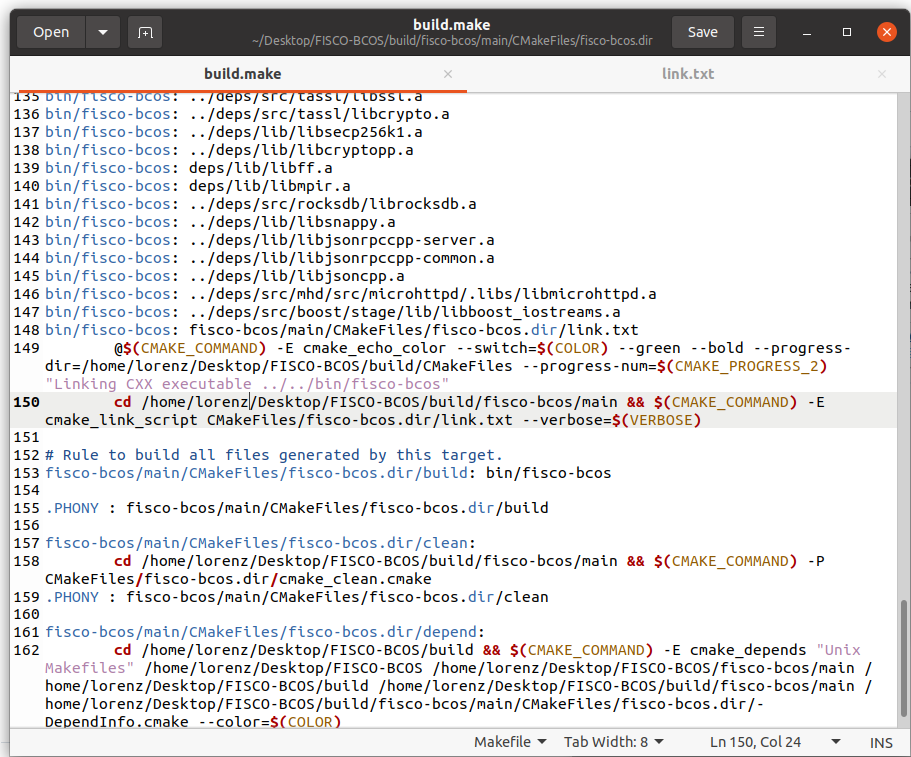Viewport: 911px width, 757px height.
Task: Switch to the build.make tab
Action: pos(242,74)
